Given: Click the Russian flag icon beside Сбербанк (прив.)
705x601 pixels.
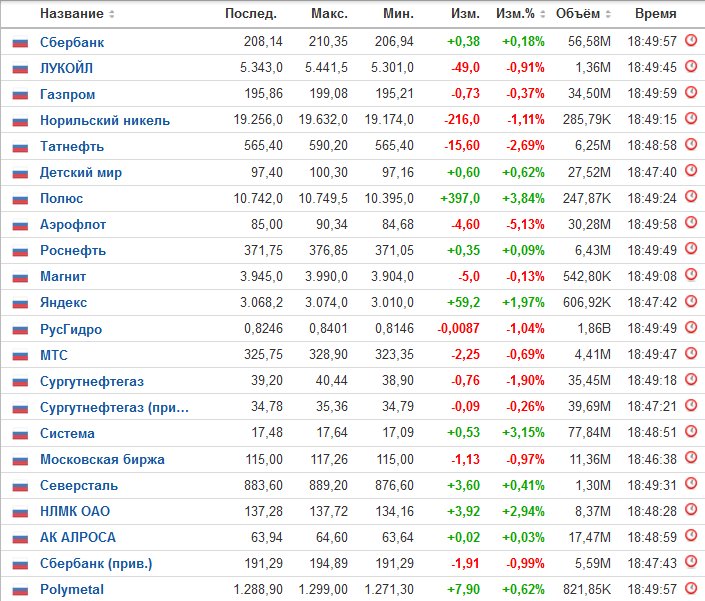Looking at the screenshot, I should [x=20, y=565].
